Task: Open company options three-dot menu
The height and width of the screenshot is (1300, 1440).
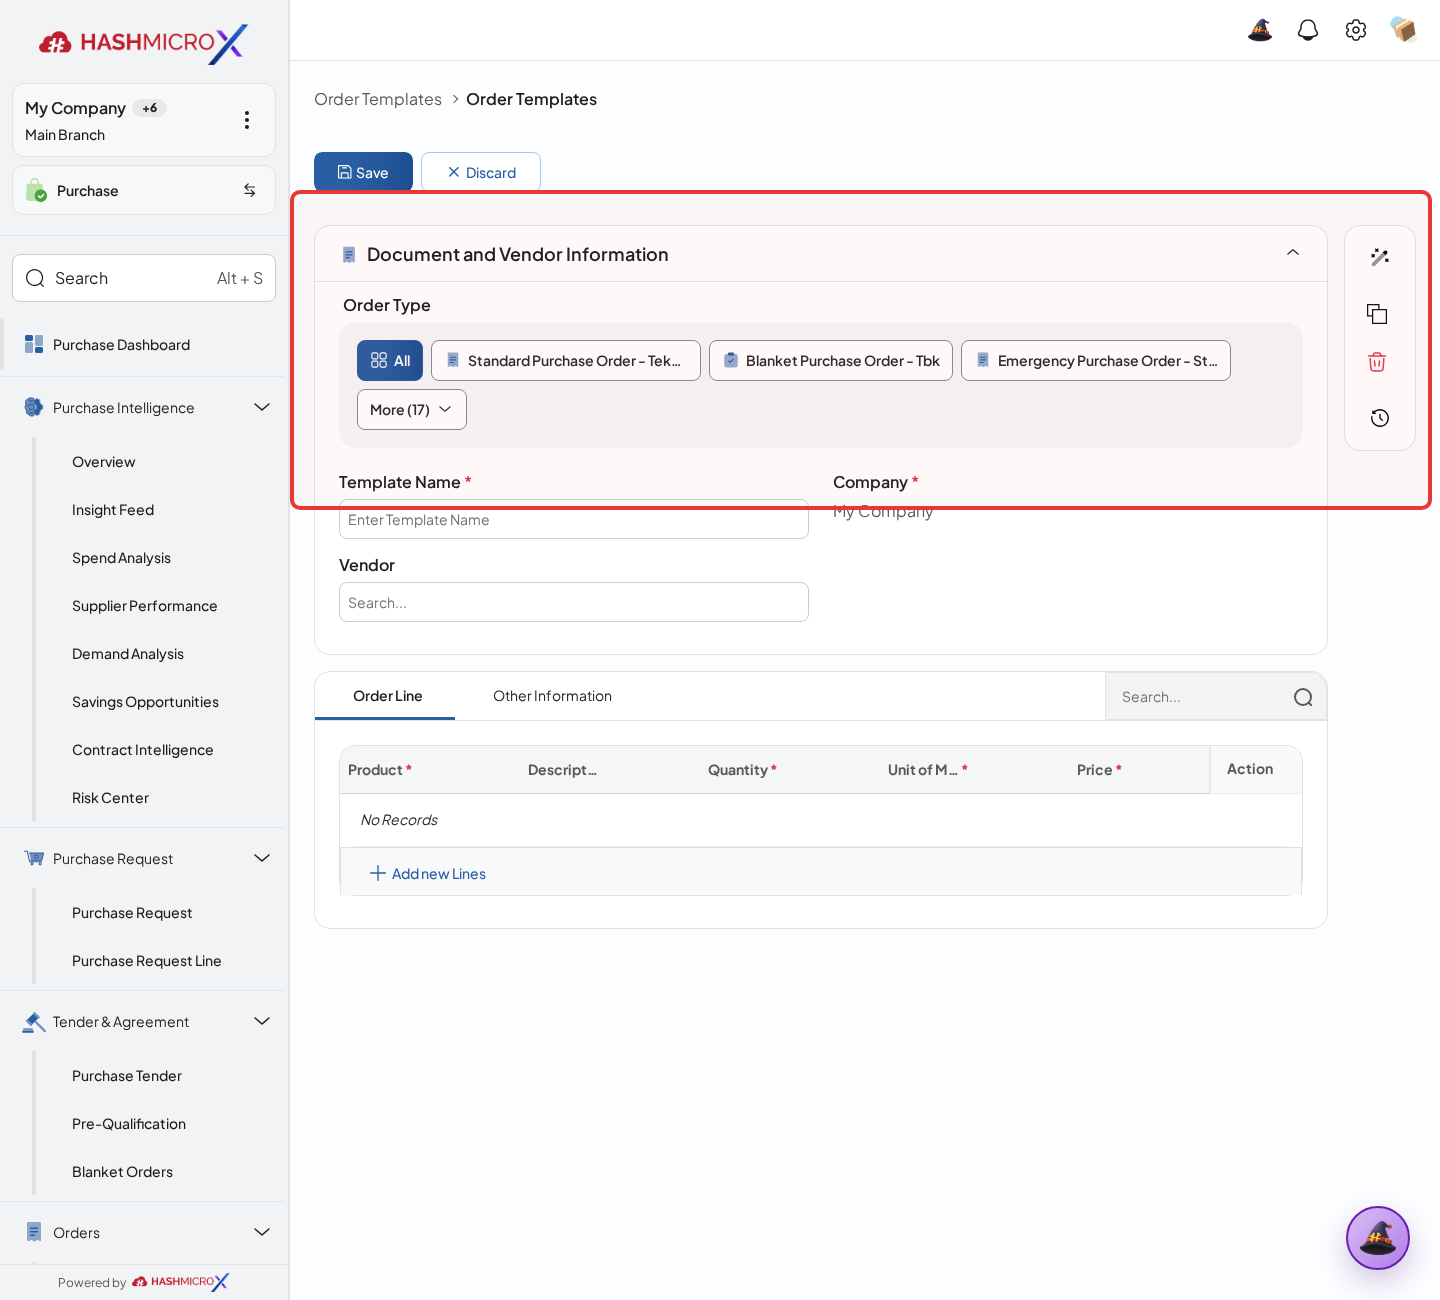Action: click(247, 120)
